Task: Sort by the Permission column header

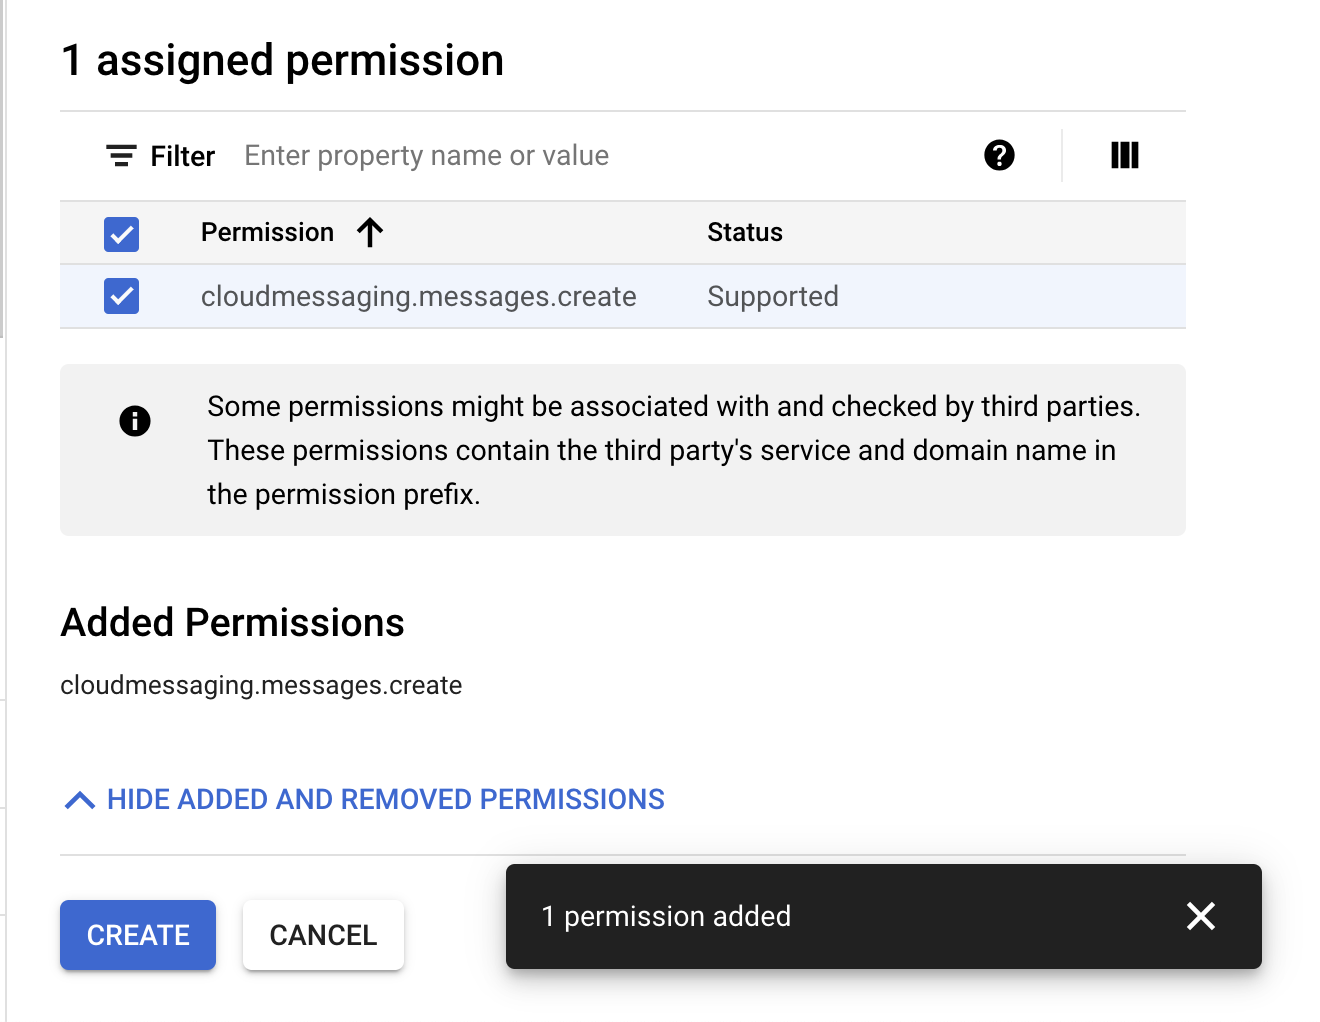Action: tap(267, 232)
